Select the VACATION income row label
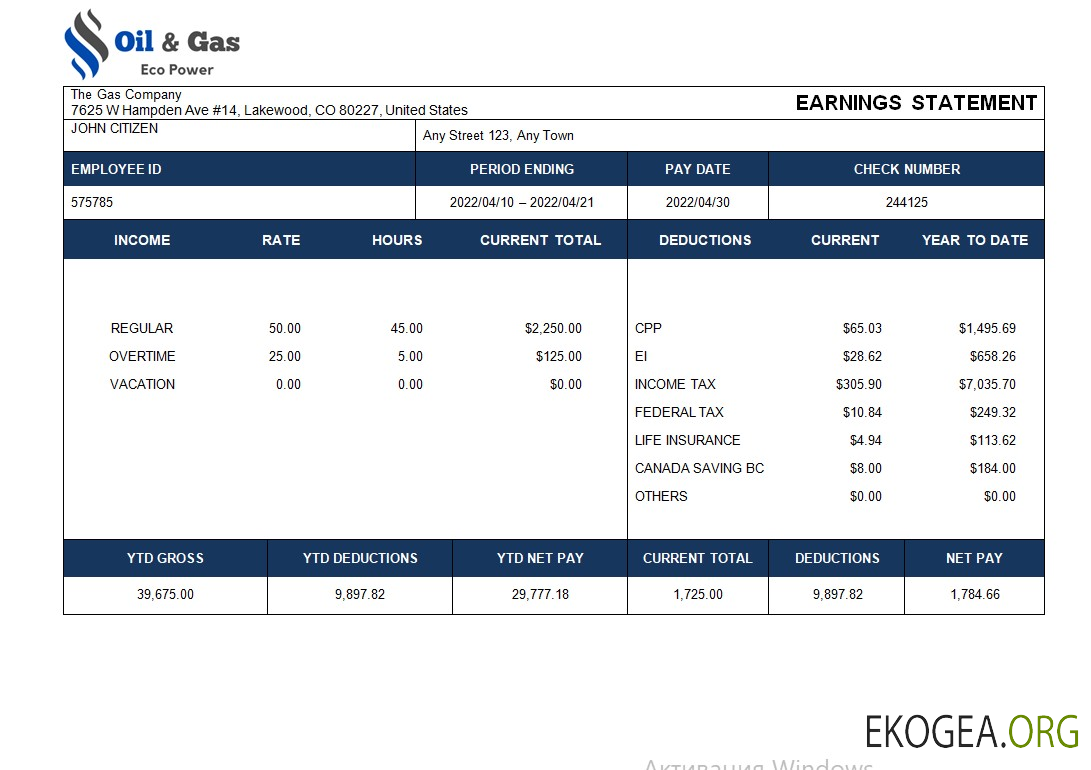This screenshot has width=1091, height=770. click(x=142, y=384)
